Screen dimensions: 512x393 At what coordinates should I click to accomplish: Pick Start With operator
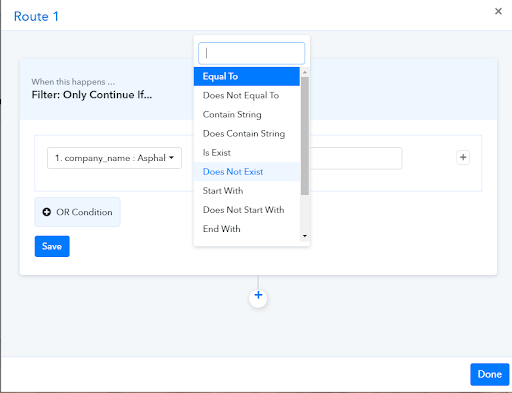pyautogui.click(x=247, y=191)
